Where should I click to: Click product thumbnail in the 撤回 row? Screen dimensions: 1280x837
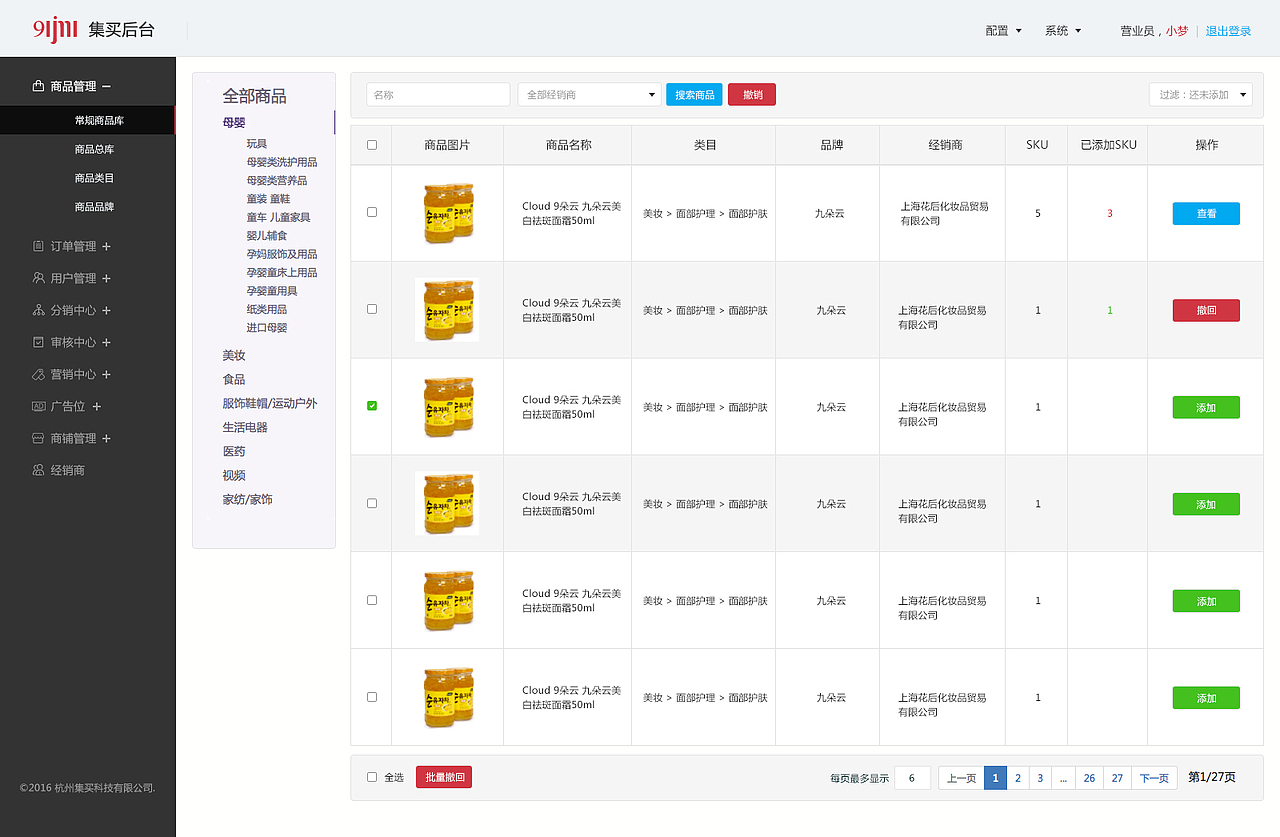coord(447,310)
